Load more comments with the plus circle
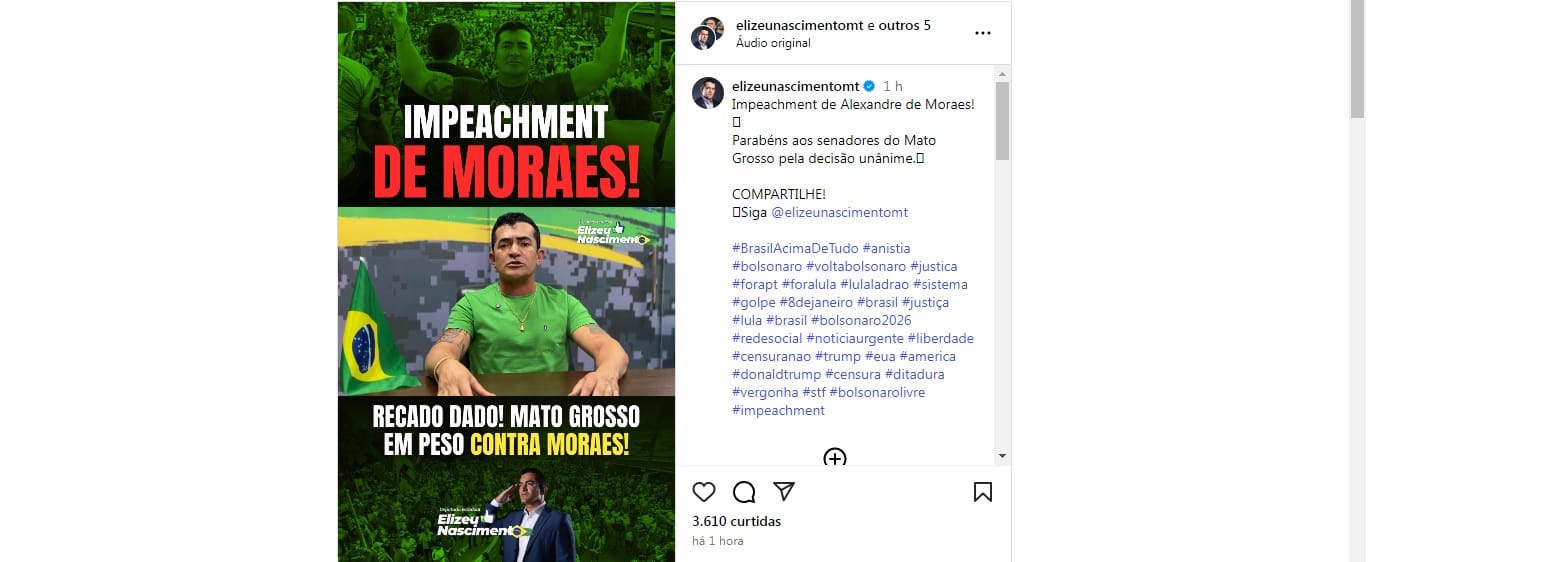1561x562 pixels. pos(835,457)
